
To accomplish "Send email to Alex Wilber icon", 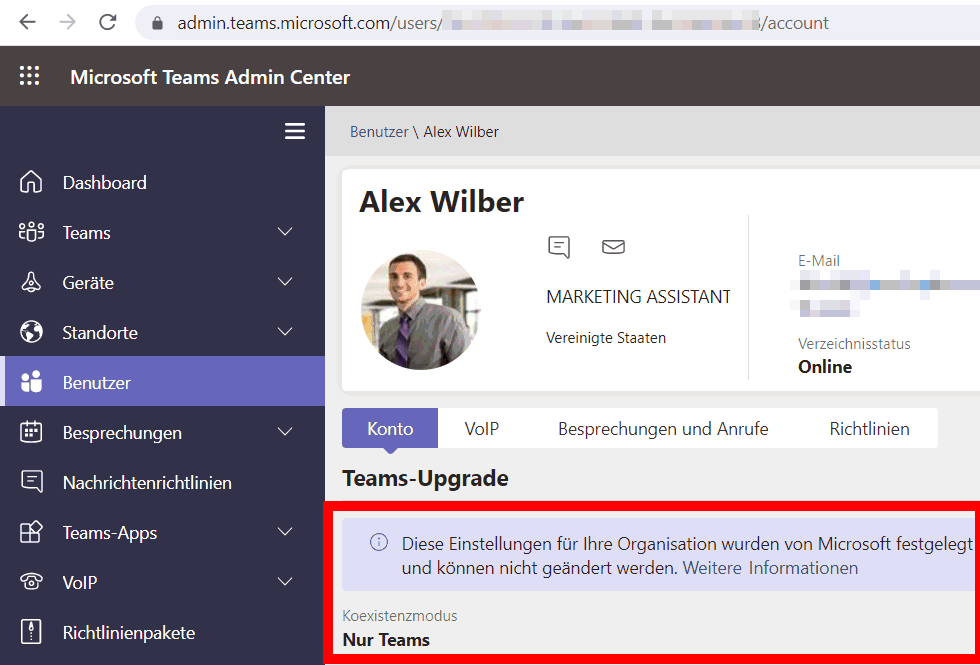I will pyautogui.click(x=613, y=247).
